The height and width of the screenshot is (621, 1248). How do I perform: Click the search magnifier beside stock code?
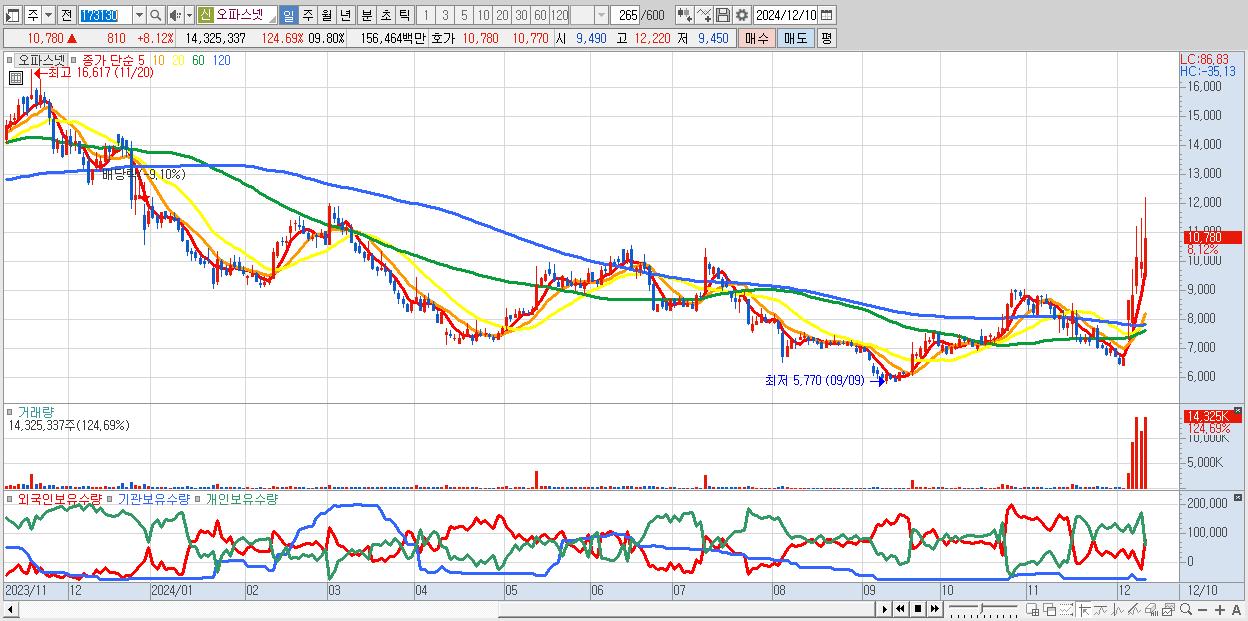[x=156, y=15]
